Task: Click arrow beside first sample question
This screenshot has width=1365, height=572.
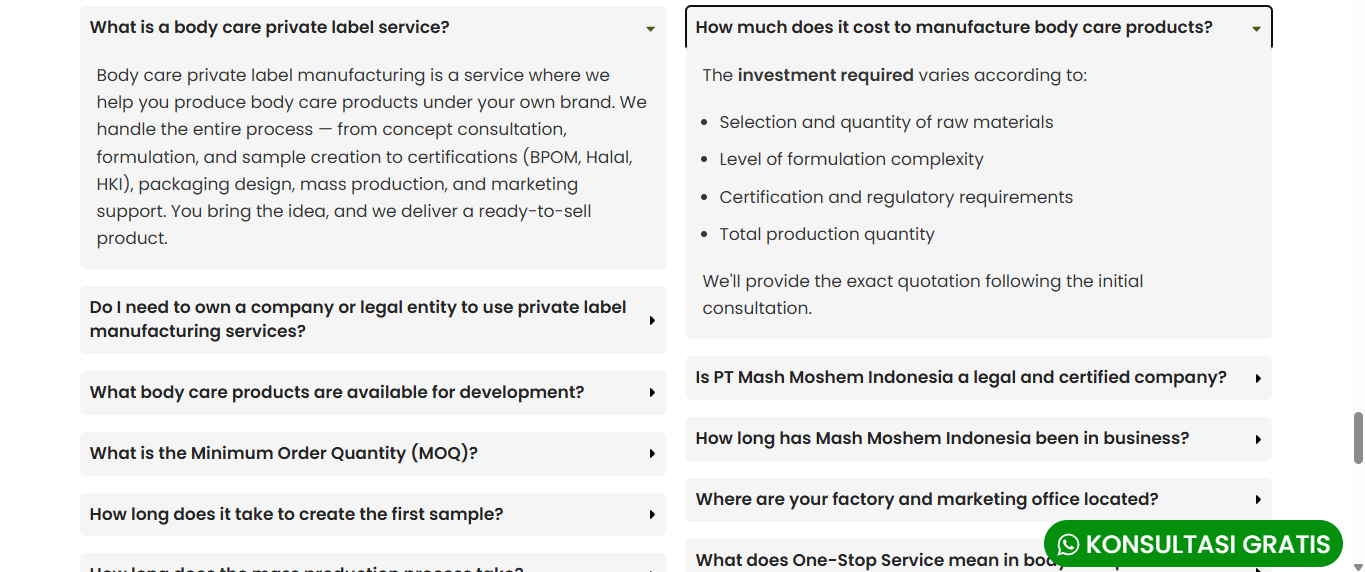Action: point(652,515)
